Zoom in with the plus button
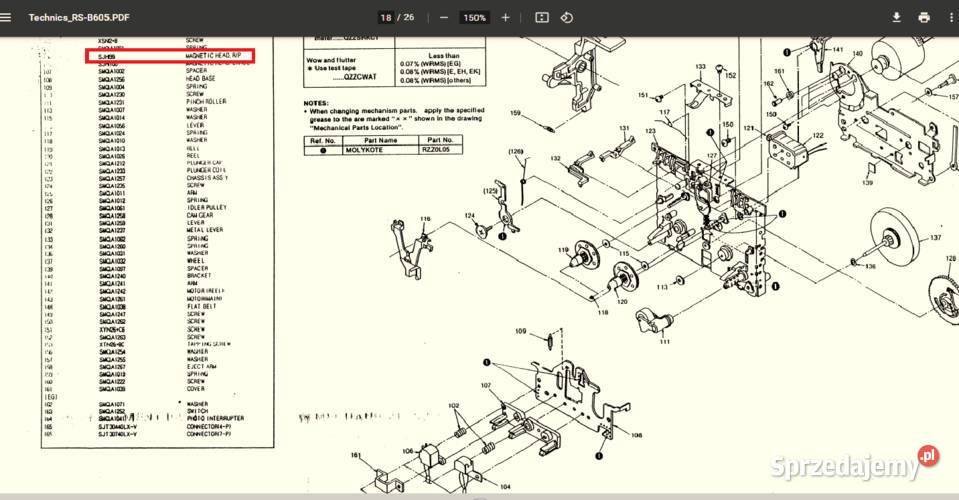The width and height of the screenshot is (959, 500). click(x=505, y=18)
